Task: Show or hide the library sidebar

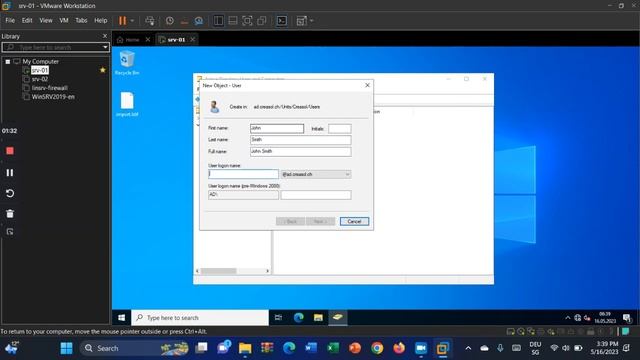Action: click(218, 20)
